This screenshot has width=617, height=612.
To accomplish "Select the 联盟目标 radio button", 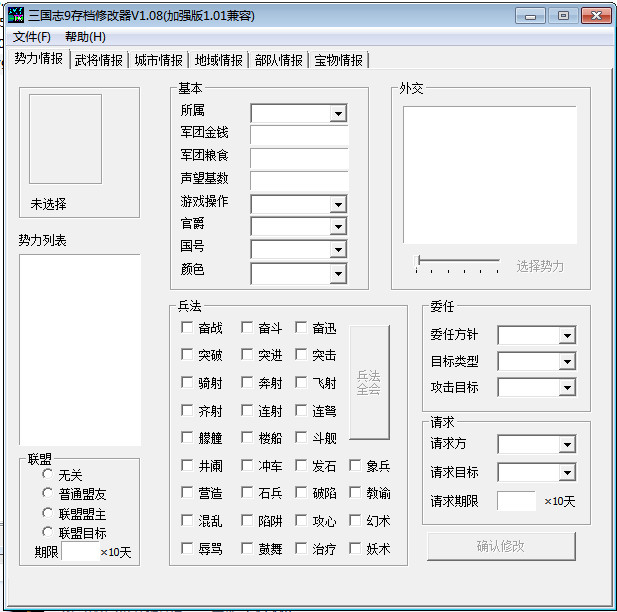I will 48,532.
